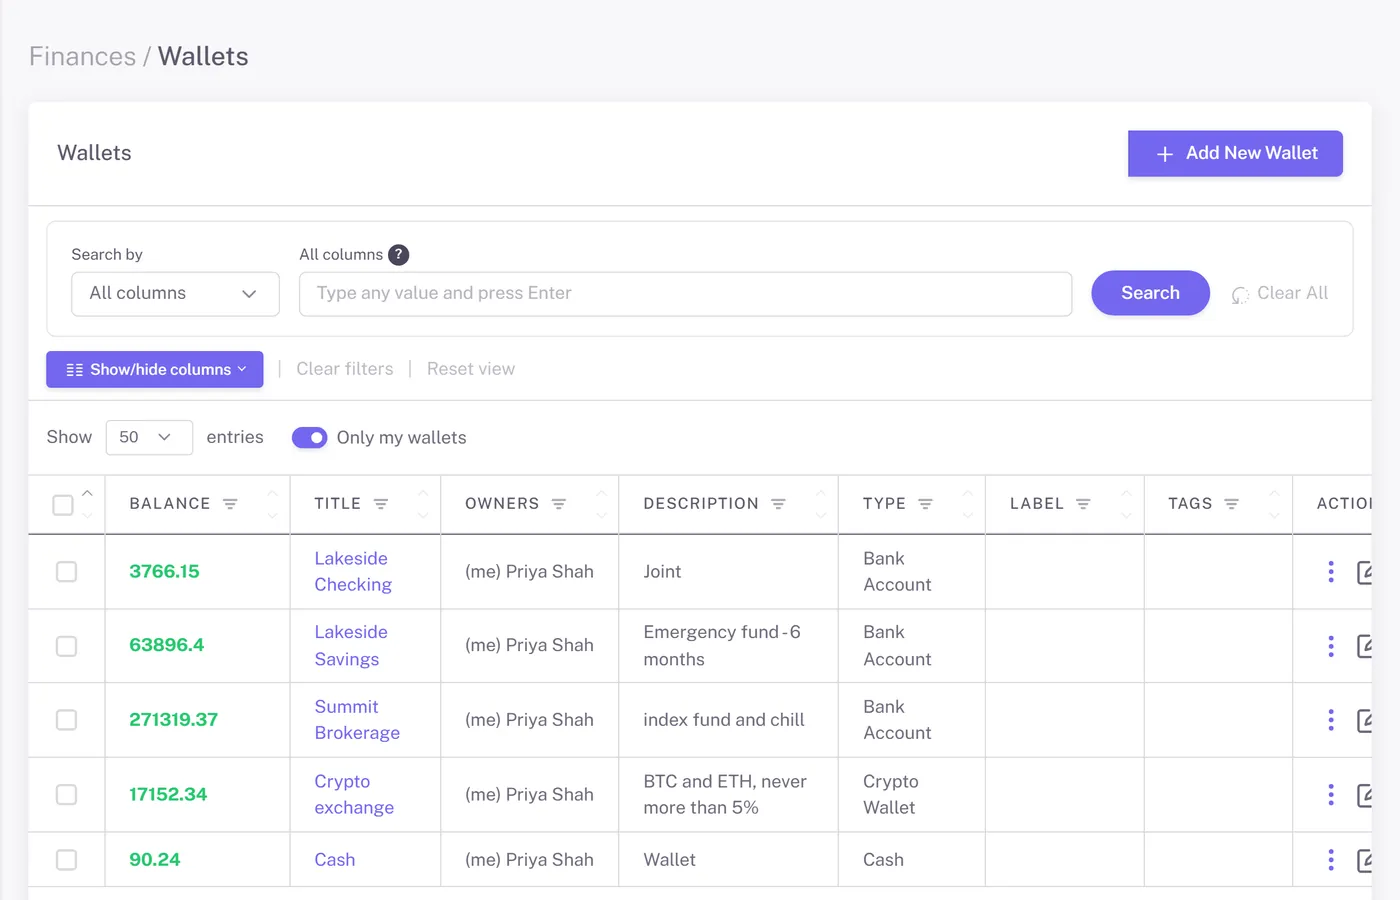Image resolution: width=1400 pixels, height=900 pixels.
Task: Click Clear All button
Action: pos(1280,294)
